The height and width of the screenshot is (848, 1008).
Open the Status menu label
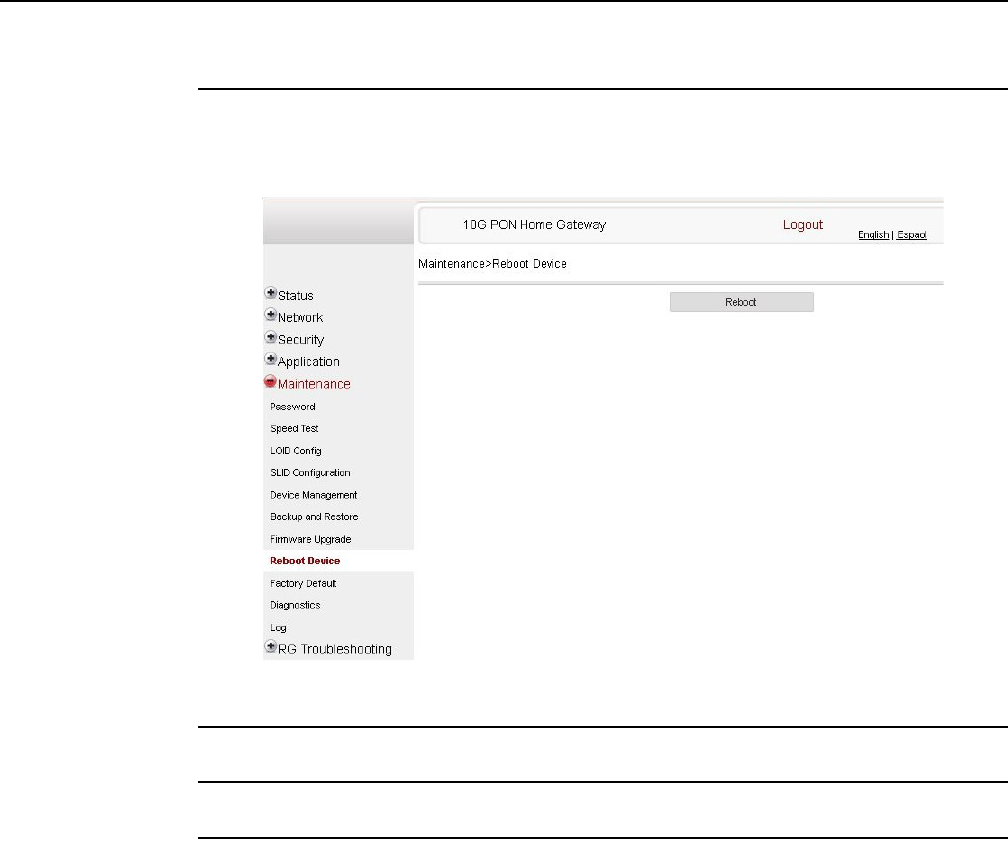pyautogui.click(x=296, y=296)
